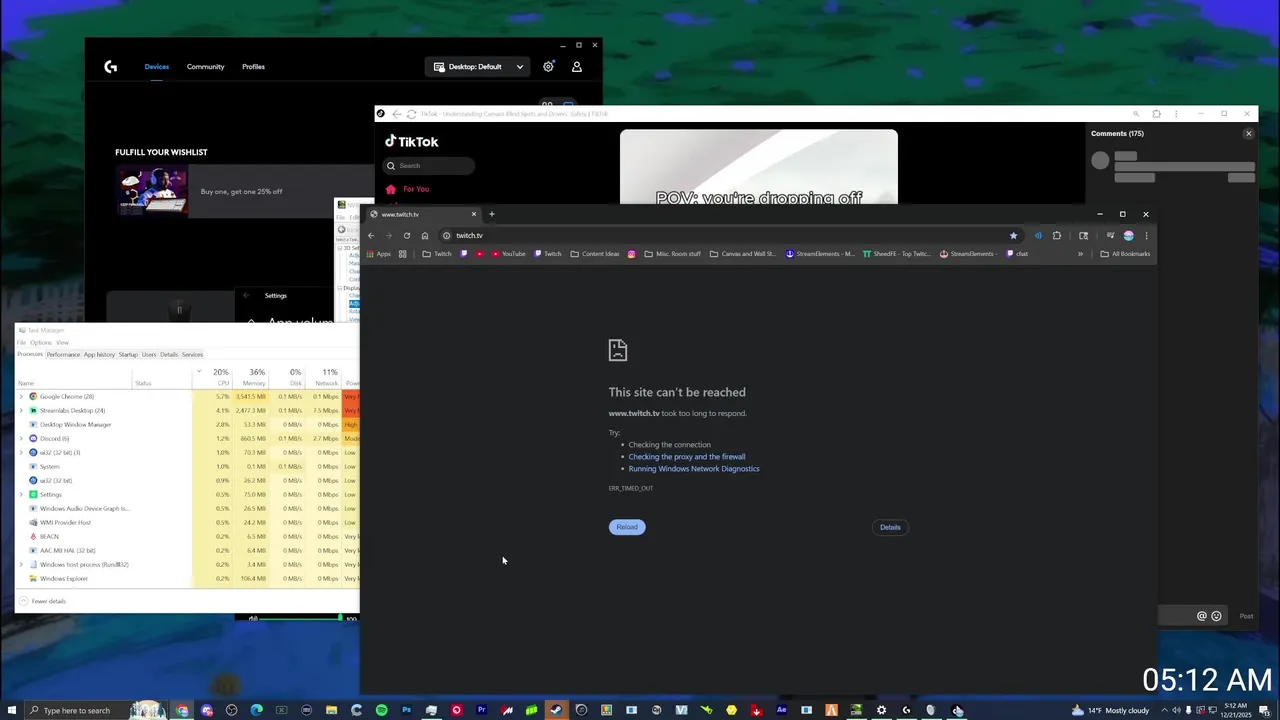
Task: Open 'Running Windows Network Diagnostics' link
Action: click(694, 469)
